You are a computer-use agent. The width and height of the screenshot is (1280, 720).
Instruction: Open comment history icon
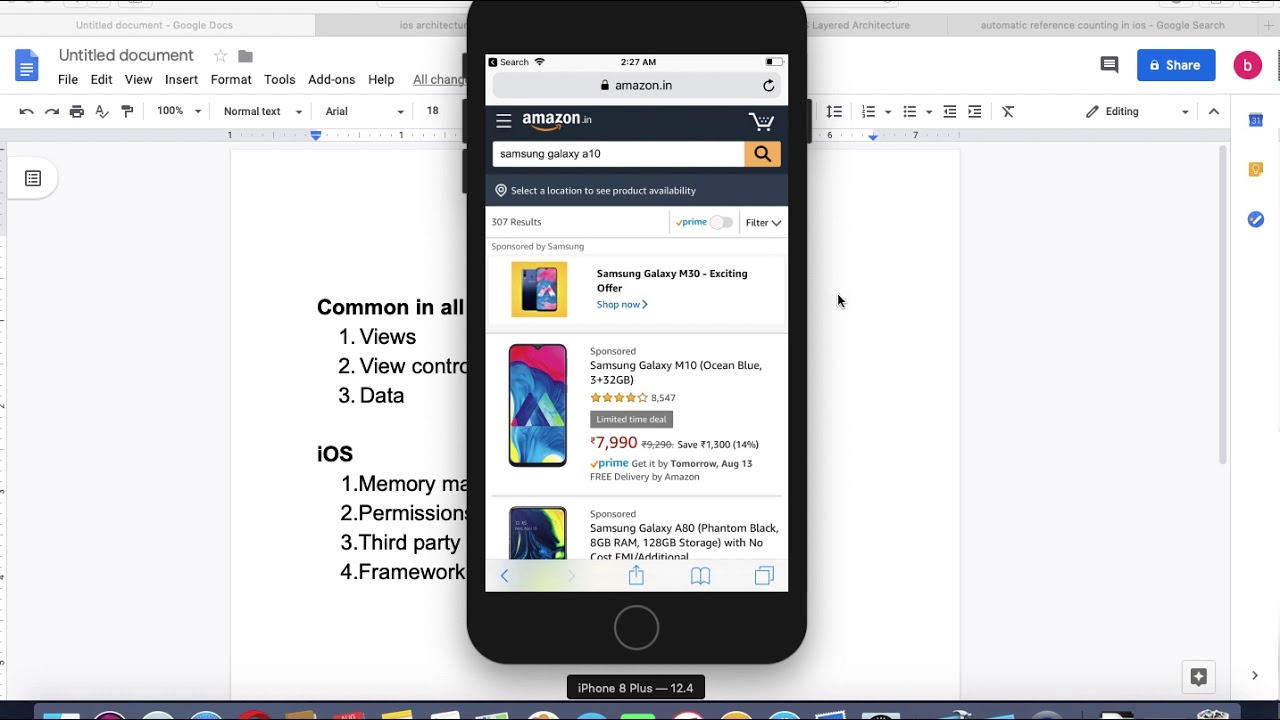click(1109, 65)
